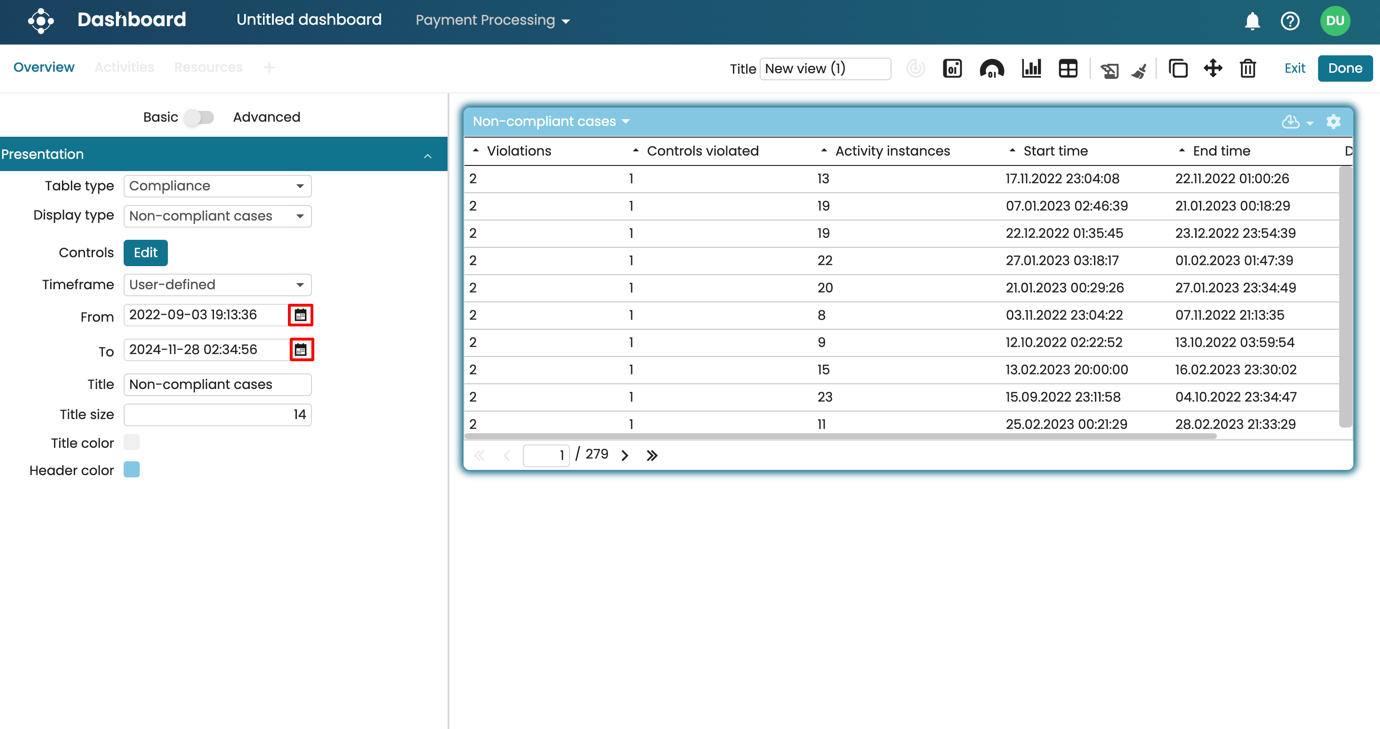
Task: Open the Payment Processing menu
Action: pyautogui.click(x=492, y=21)
